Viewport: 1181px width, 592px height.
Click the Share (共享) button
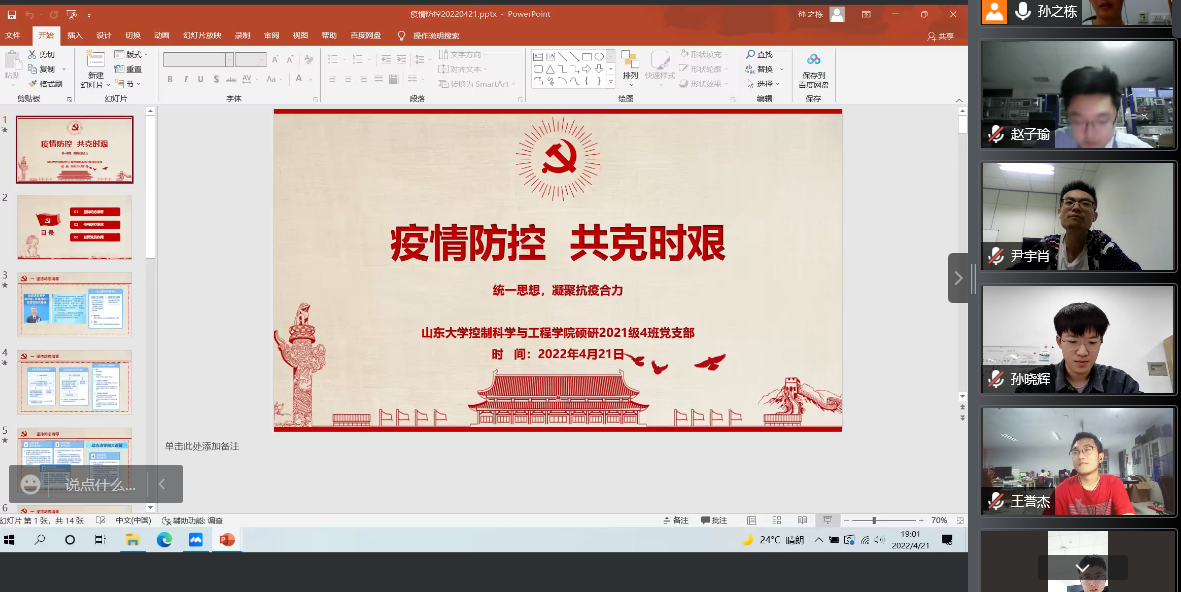click(940, 36)
